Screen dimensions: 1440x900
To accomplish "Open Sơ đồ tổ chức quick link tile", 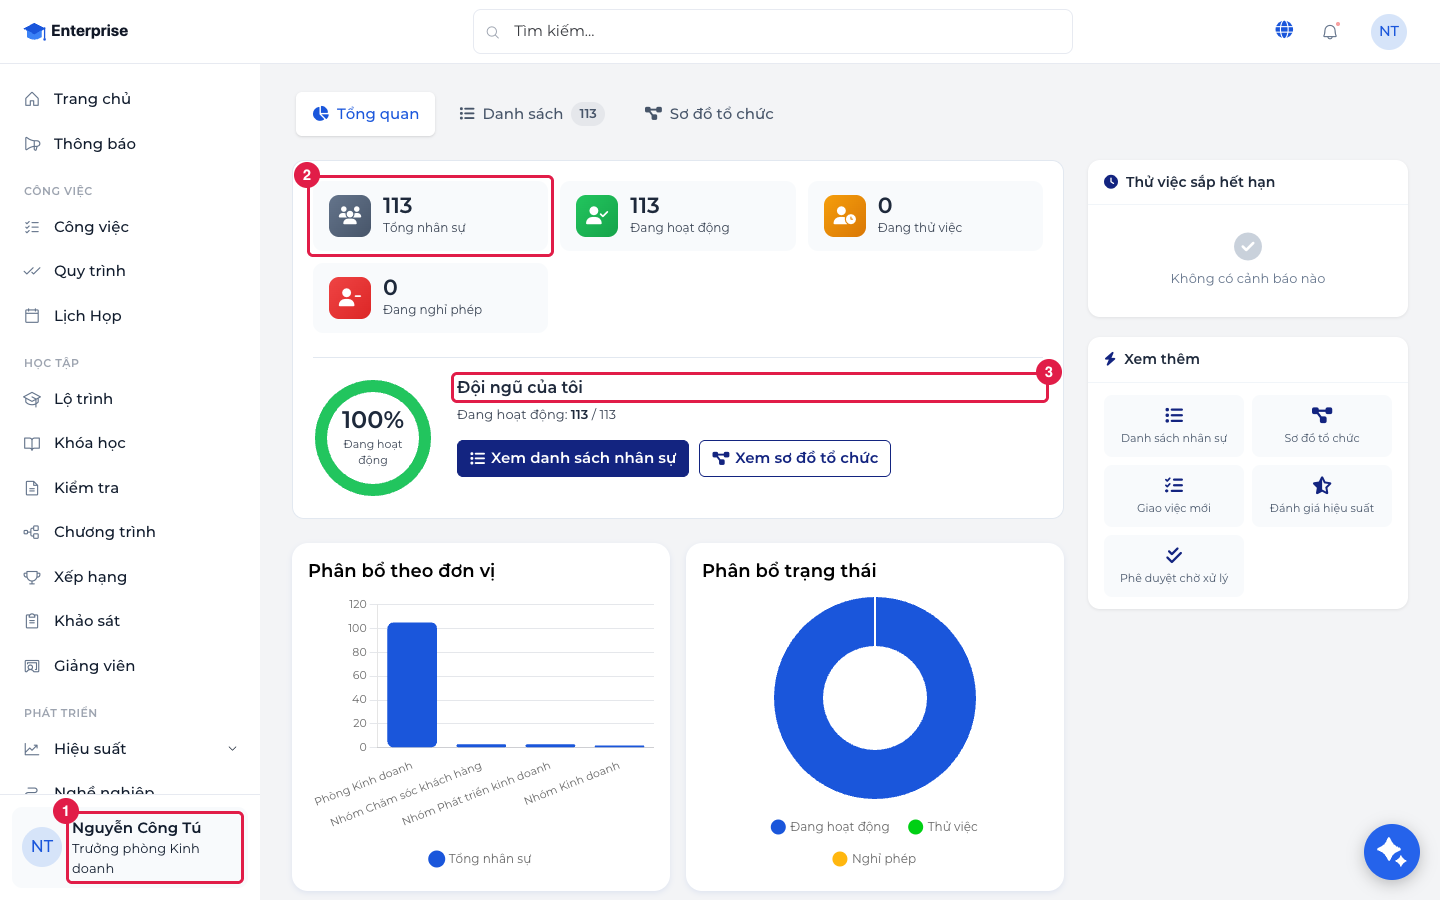I will pos(1321,425).
